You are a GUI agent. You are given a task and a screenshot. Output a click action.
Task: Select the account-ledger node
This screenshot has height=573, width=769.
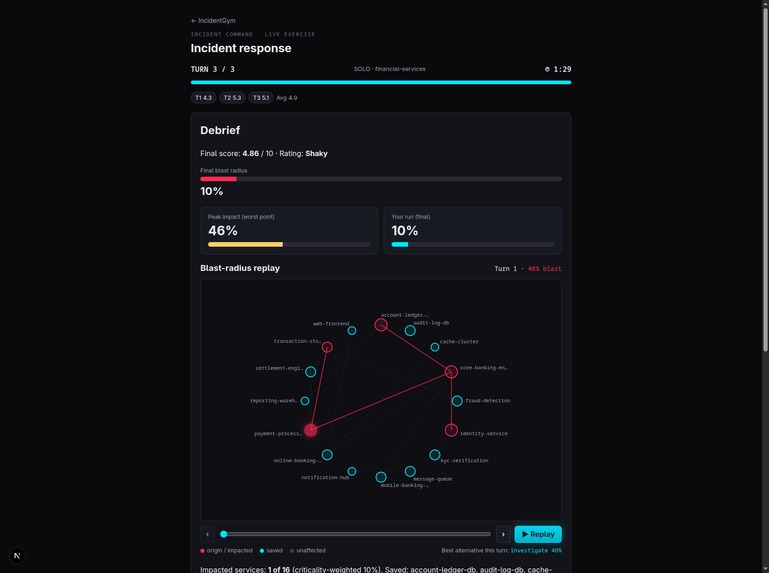tap(381, 325)
